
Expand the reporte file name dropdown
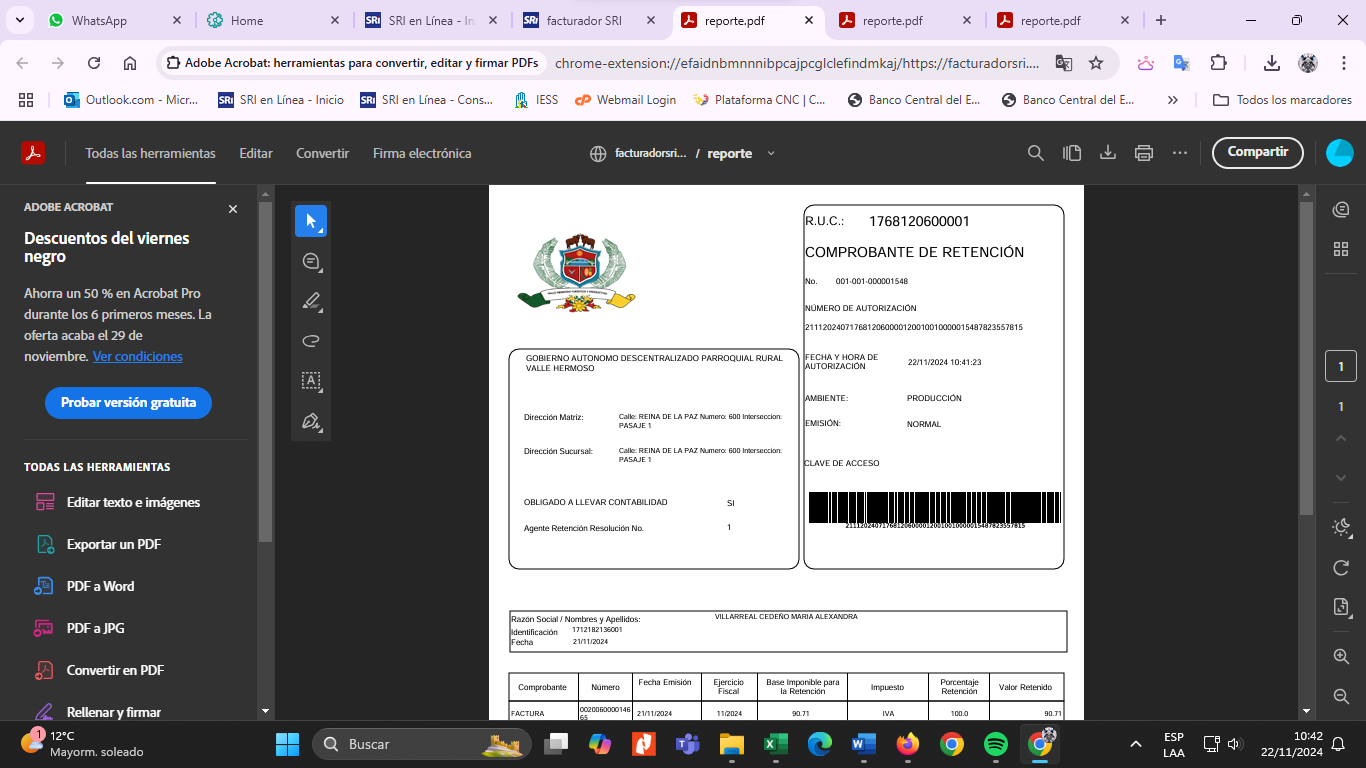click(771, 154)
